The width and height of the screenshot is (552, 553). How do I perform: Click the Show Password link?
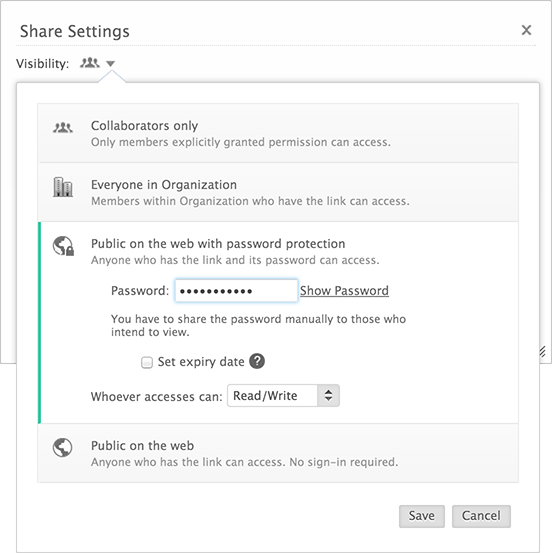point(344,291)
